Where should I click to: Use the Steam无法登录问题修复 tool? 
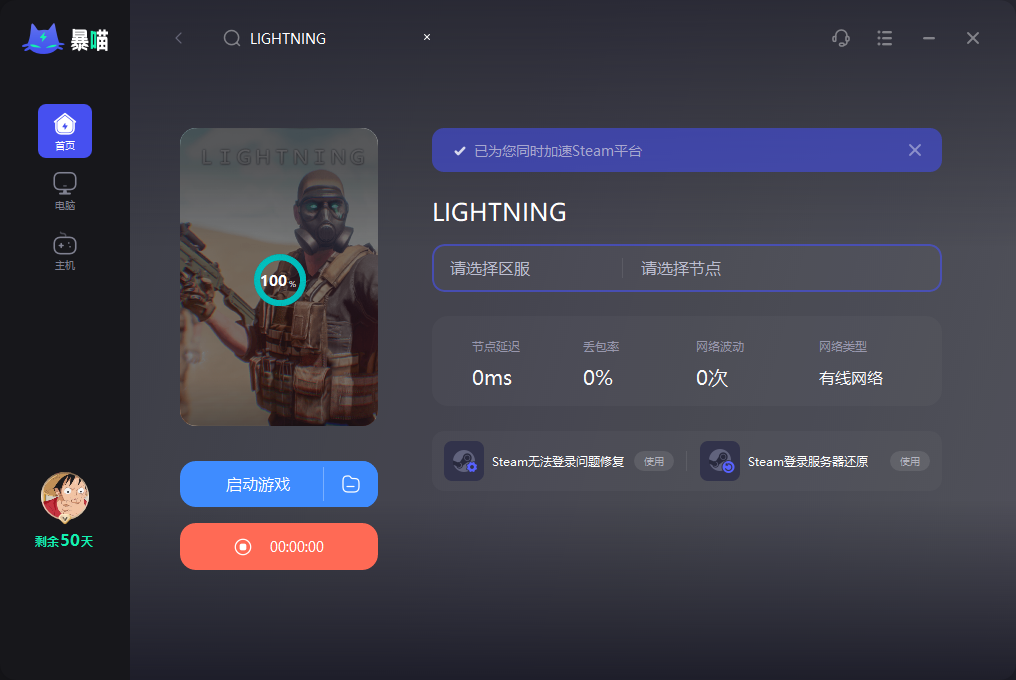(654, 462)
